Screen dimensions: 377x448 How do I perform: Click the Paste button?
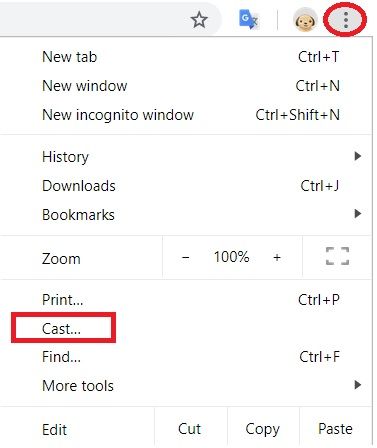[335, 429]
